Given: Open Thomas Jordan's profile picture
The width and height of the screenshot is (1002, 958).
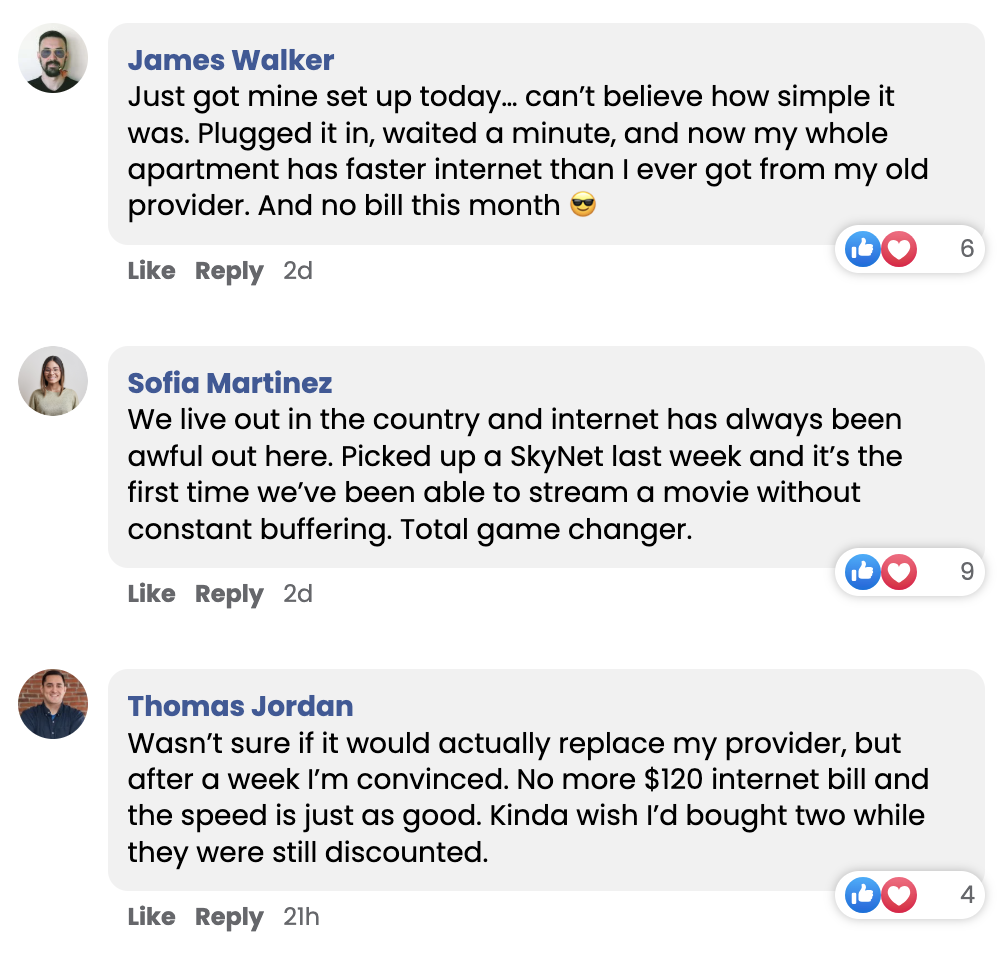Looking at the screenshot, I should 53,704.
